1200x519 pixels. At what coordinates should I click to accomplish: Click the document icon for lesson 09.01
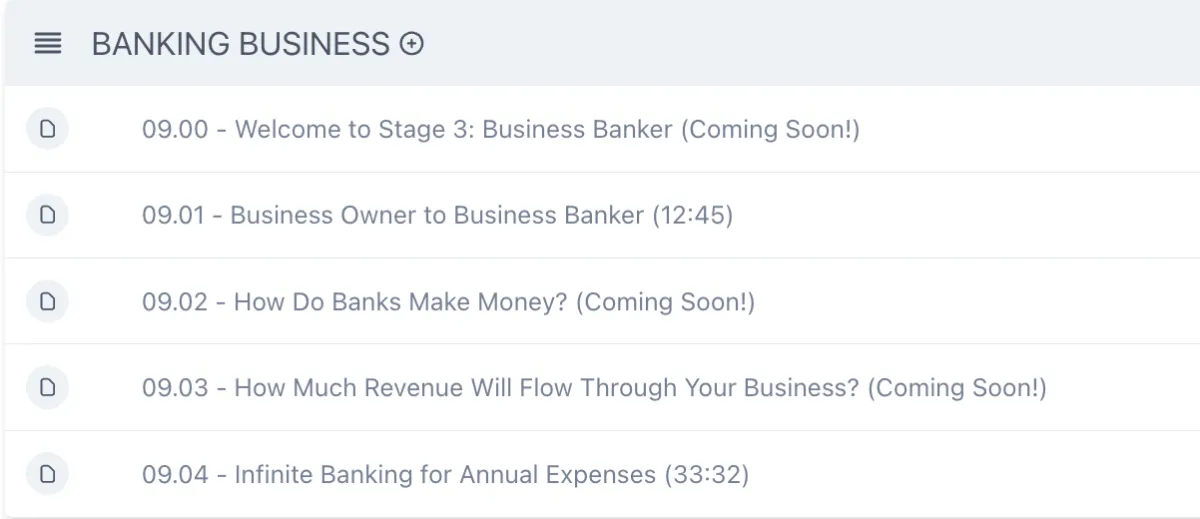pos(47,215)
